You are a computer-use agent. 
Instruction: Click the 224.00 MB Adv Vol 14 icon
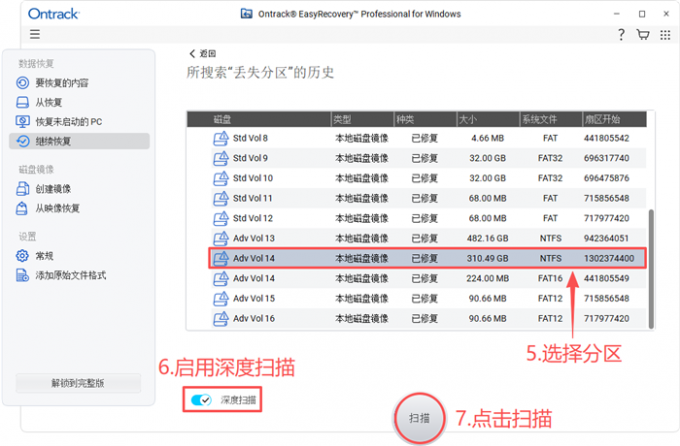pyautogui.click(x=221, y=279)
